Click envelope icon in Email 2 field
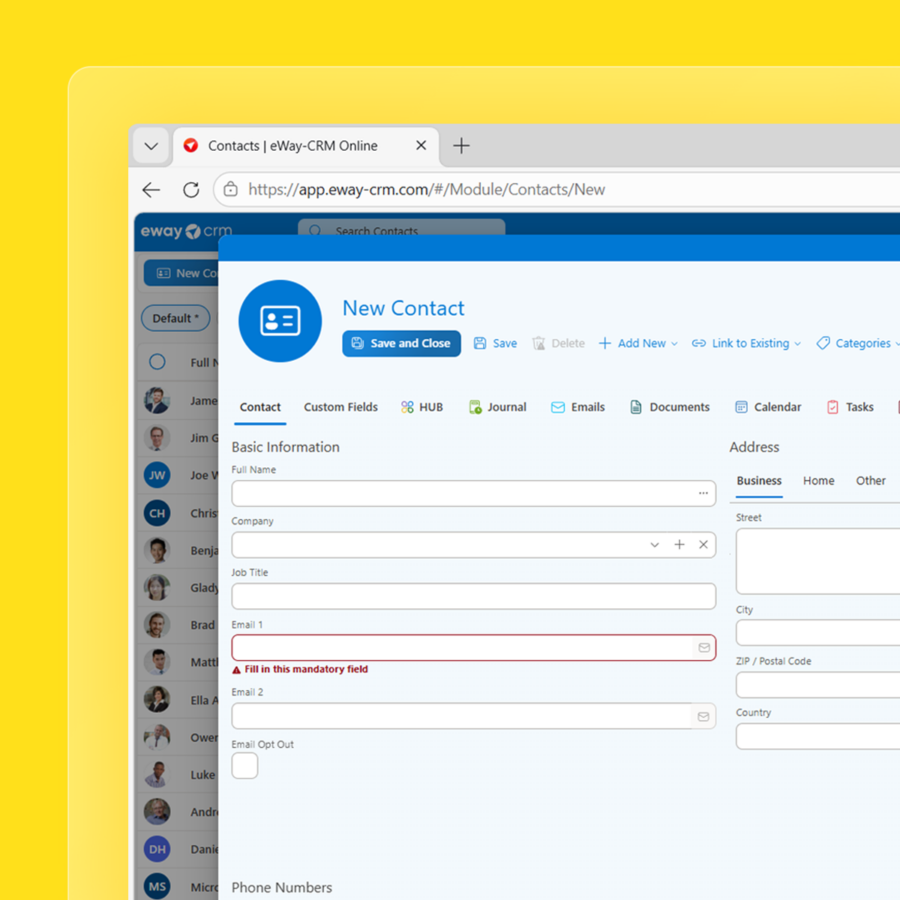Screen dimensions: 900x900 pos(704,717)
